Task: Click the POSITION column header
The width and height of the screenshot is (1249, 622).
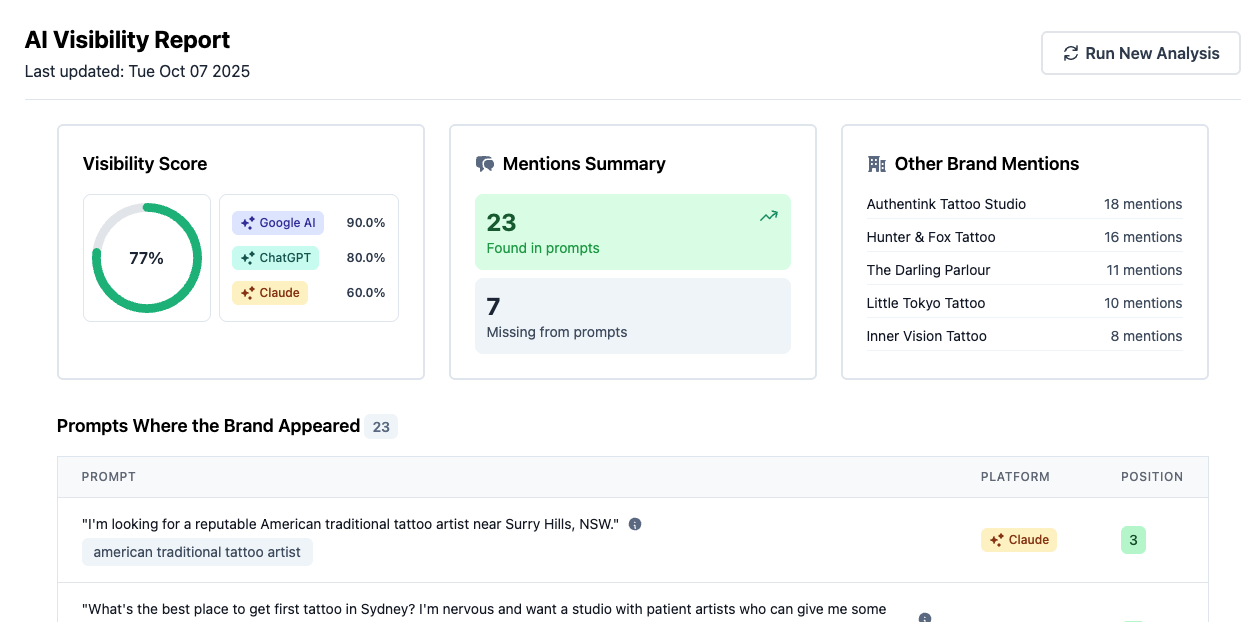Action: 1151,477
